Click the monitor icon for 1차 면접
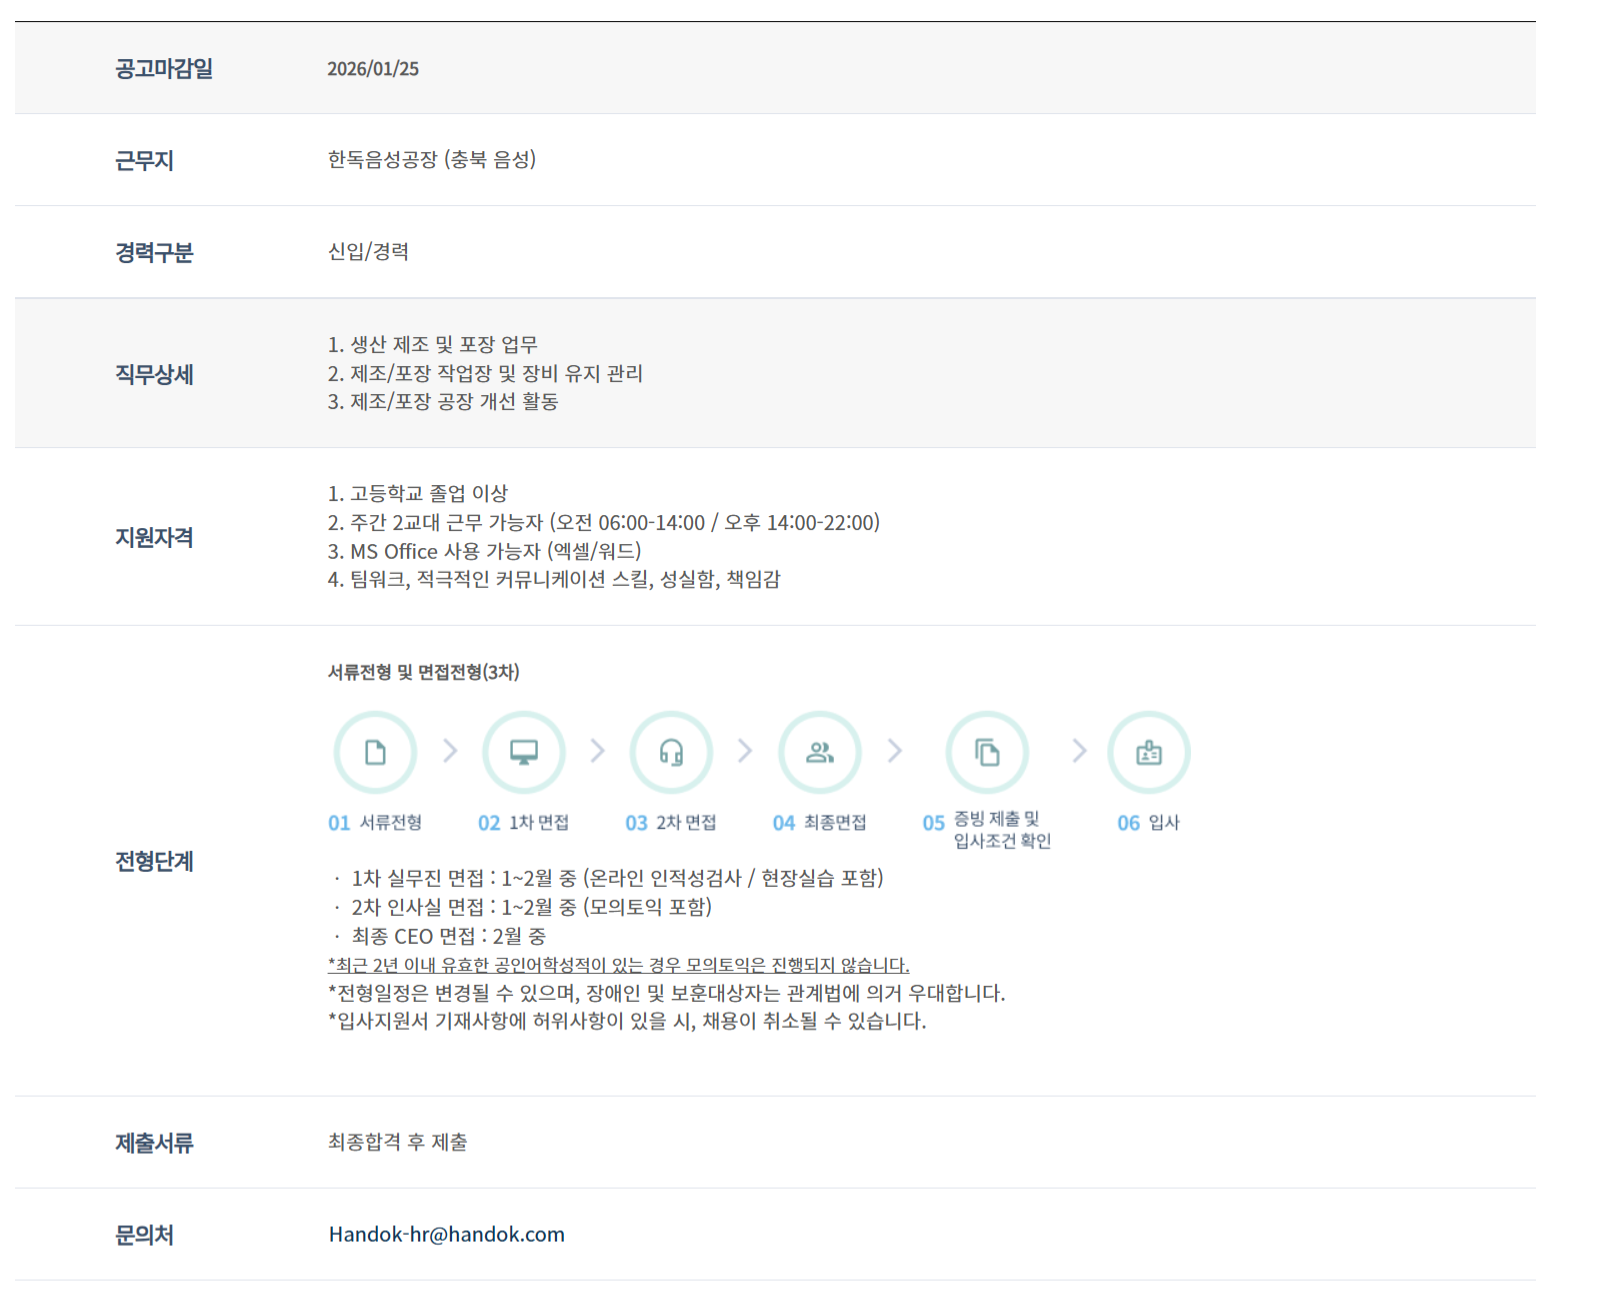 (523, 752)
